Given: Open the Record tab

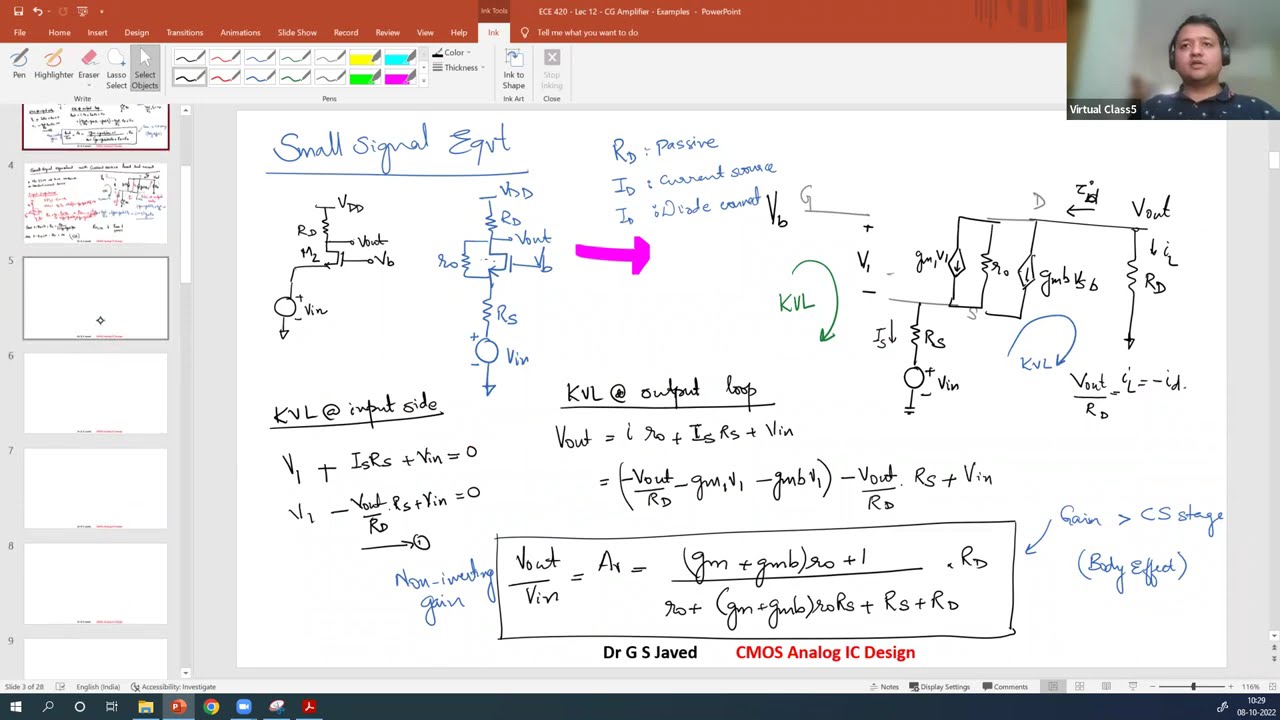Looking at the screenshot, I should click(346, 32).
